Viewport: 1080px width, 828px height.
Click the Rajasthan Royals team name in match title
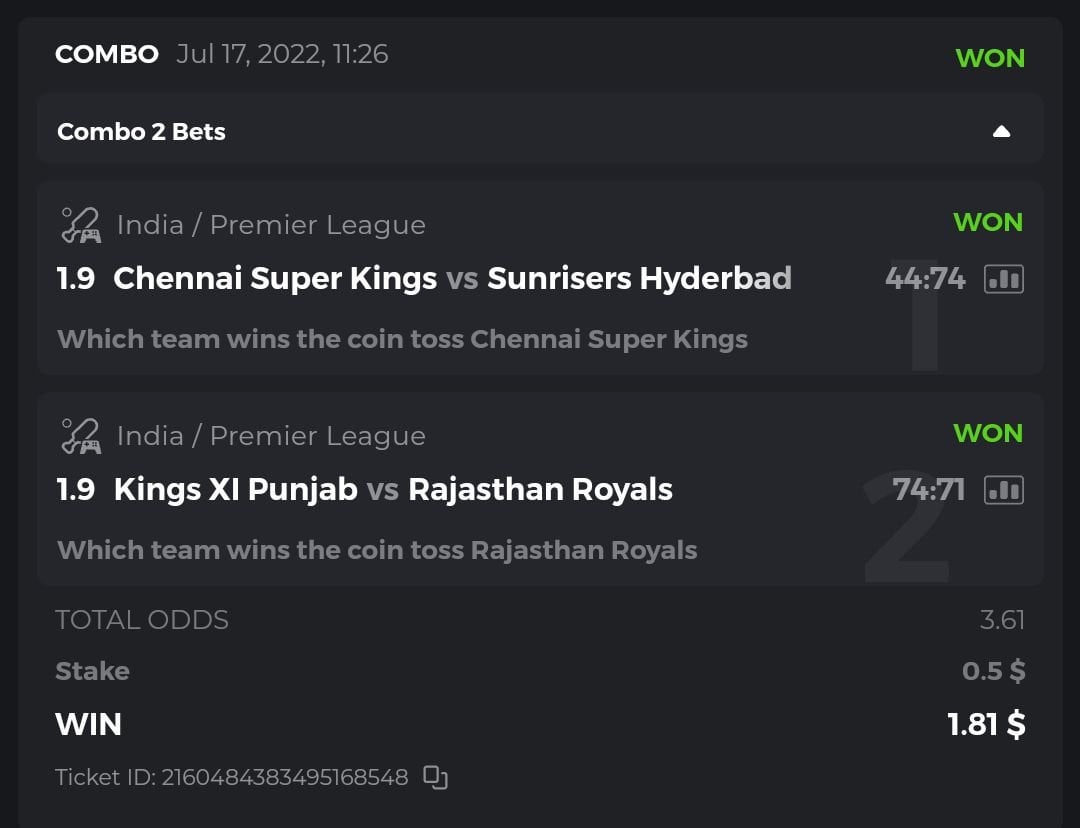click(x=540, y=489)
